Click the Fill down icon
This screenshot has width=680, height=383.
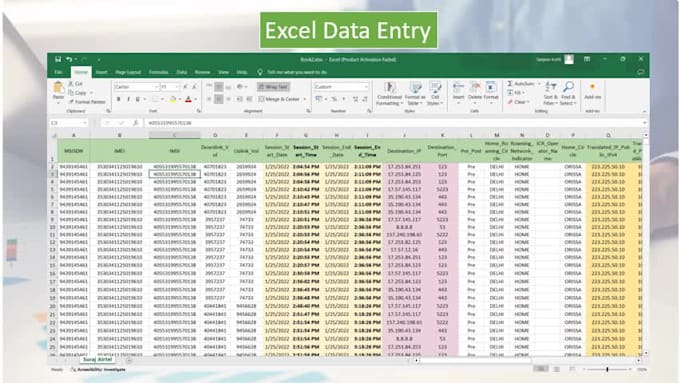510,92
